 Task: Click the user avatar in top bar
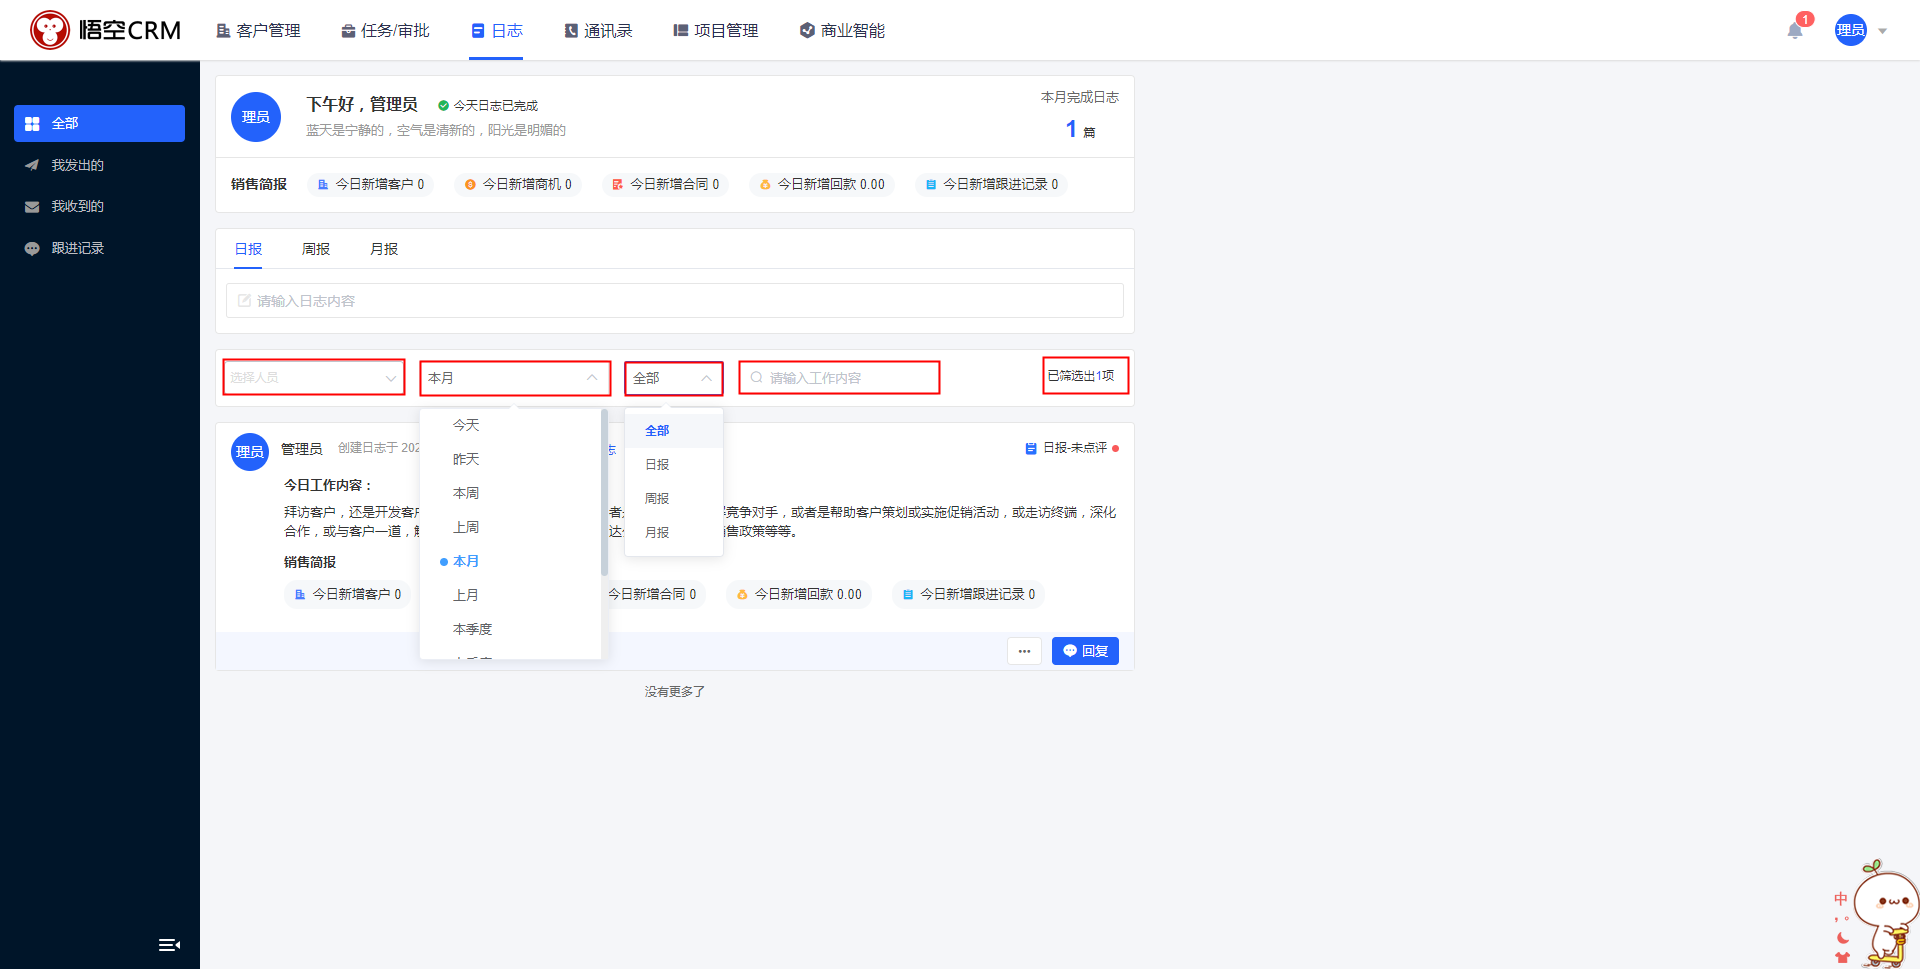point(1851,30)
